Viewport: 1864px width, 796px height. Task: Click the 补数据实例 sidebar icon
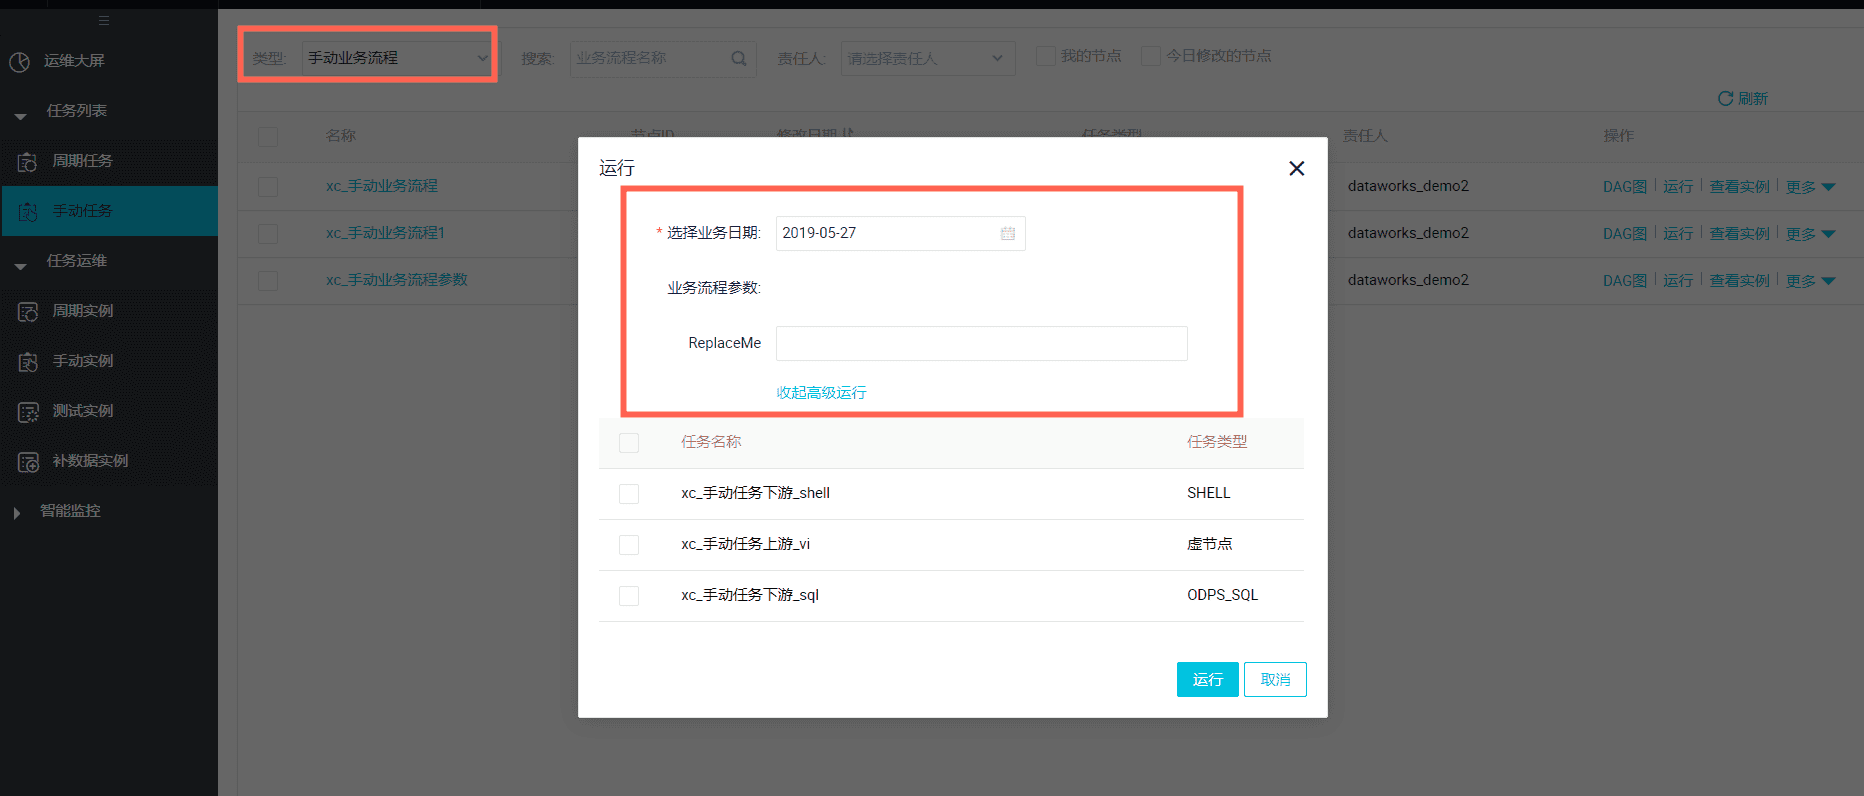click(28, 461)
